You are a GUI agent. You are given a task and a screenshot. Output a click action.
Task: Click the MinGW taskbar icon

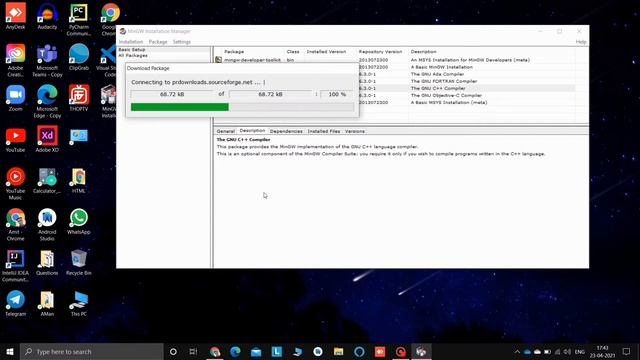click(x=421, y=351)
